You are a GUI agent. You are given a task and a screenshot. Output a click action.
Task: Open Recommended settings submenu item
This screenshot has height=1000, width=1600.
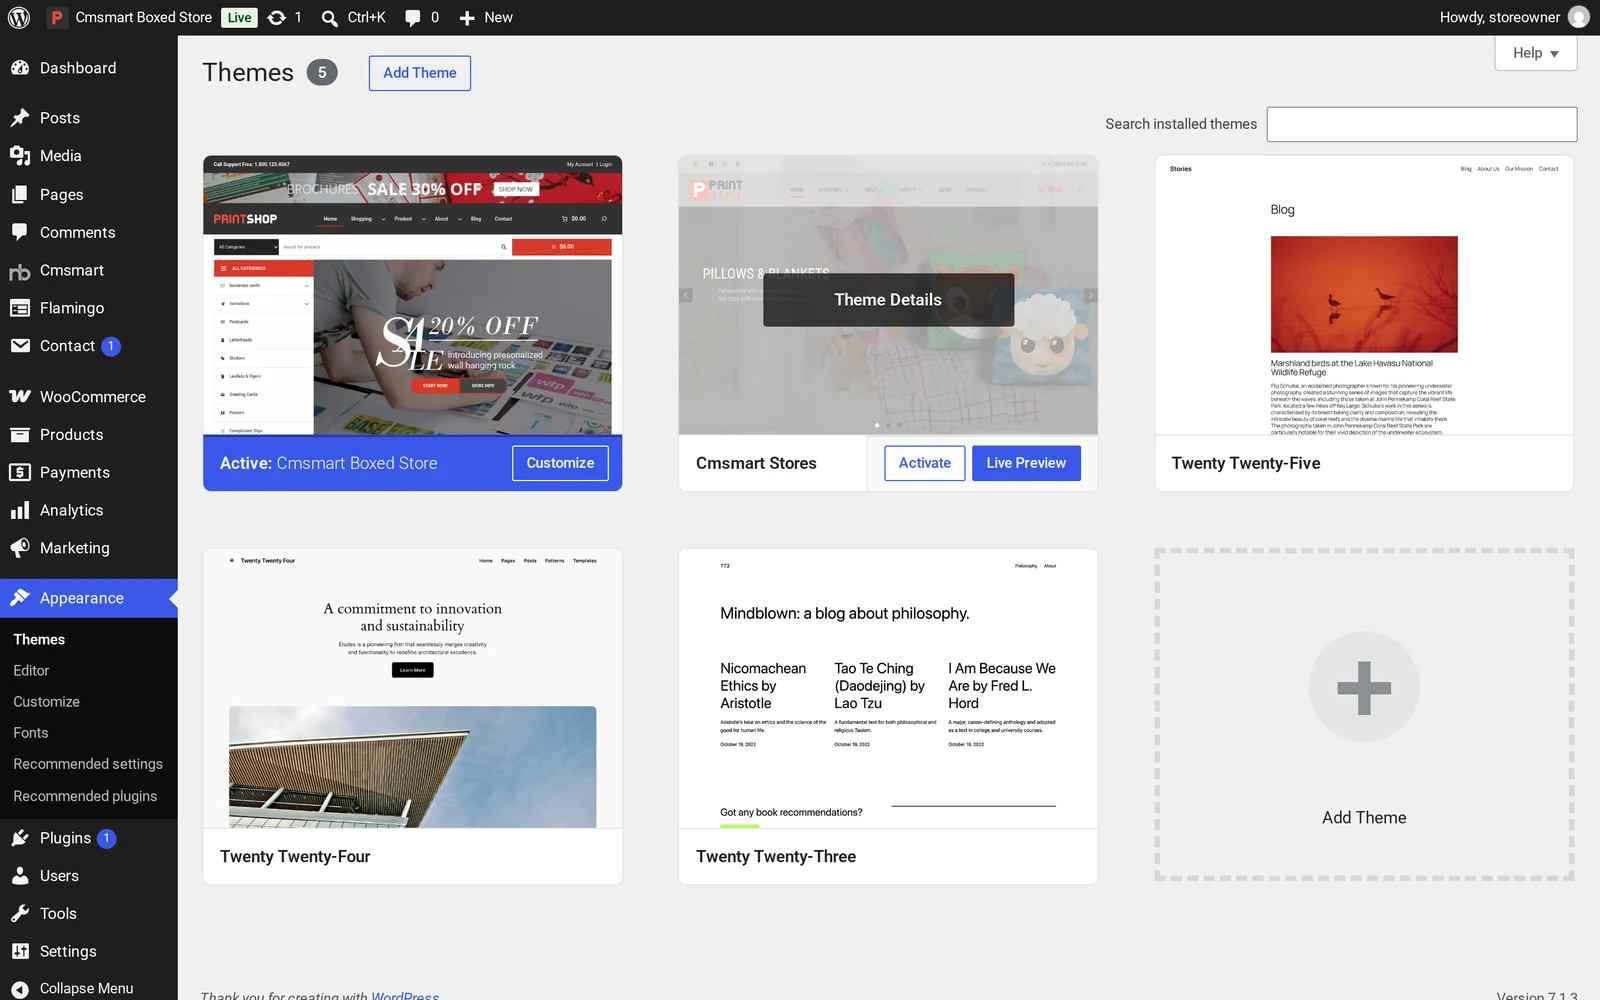pyautogui.click(x=88, y=764)
